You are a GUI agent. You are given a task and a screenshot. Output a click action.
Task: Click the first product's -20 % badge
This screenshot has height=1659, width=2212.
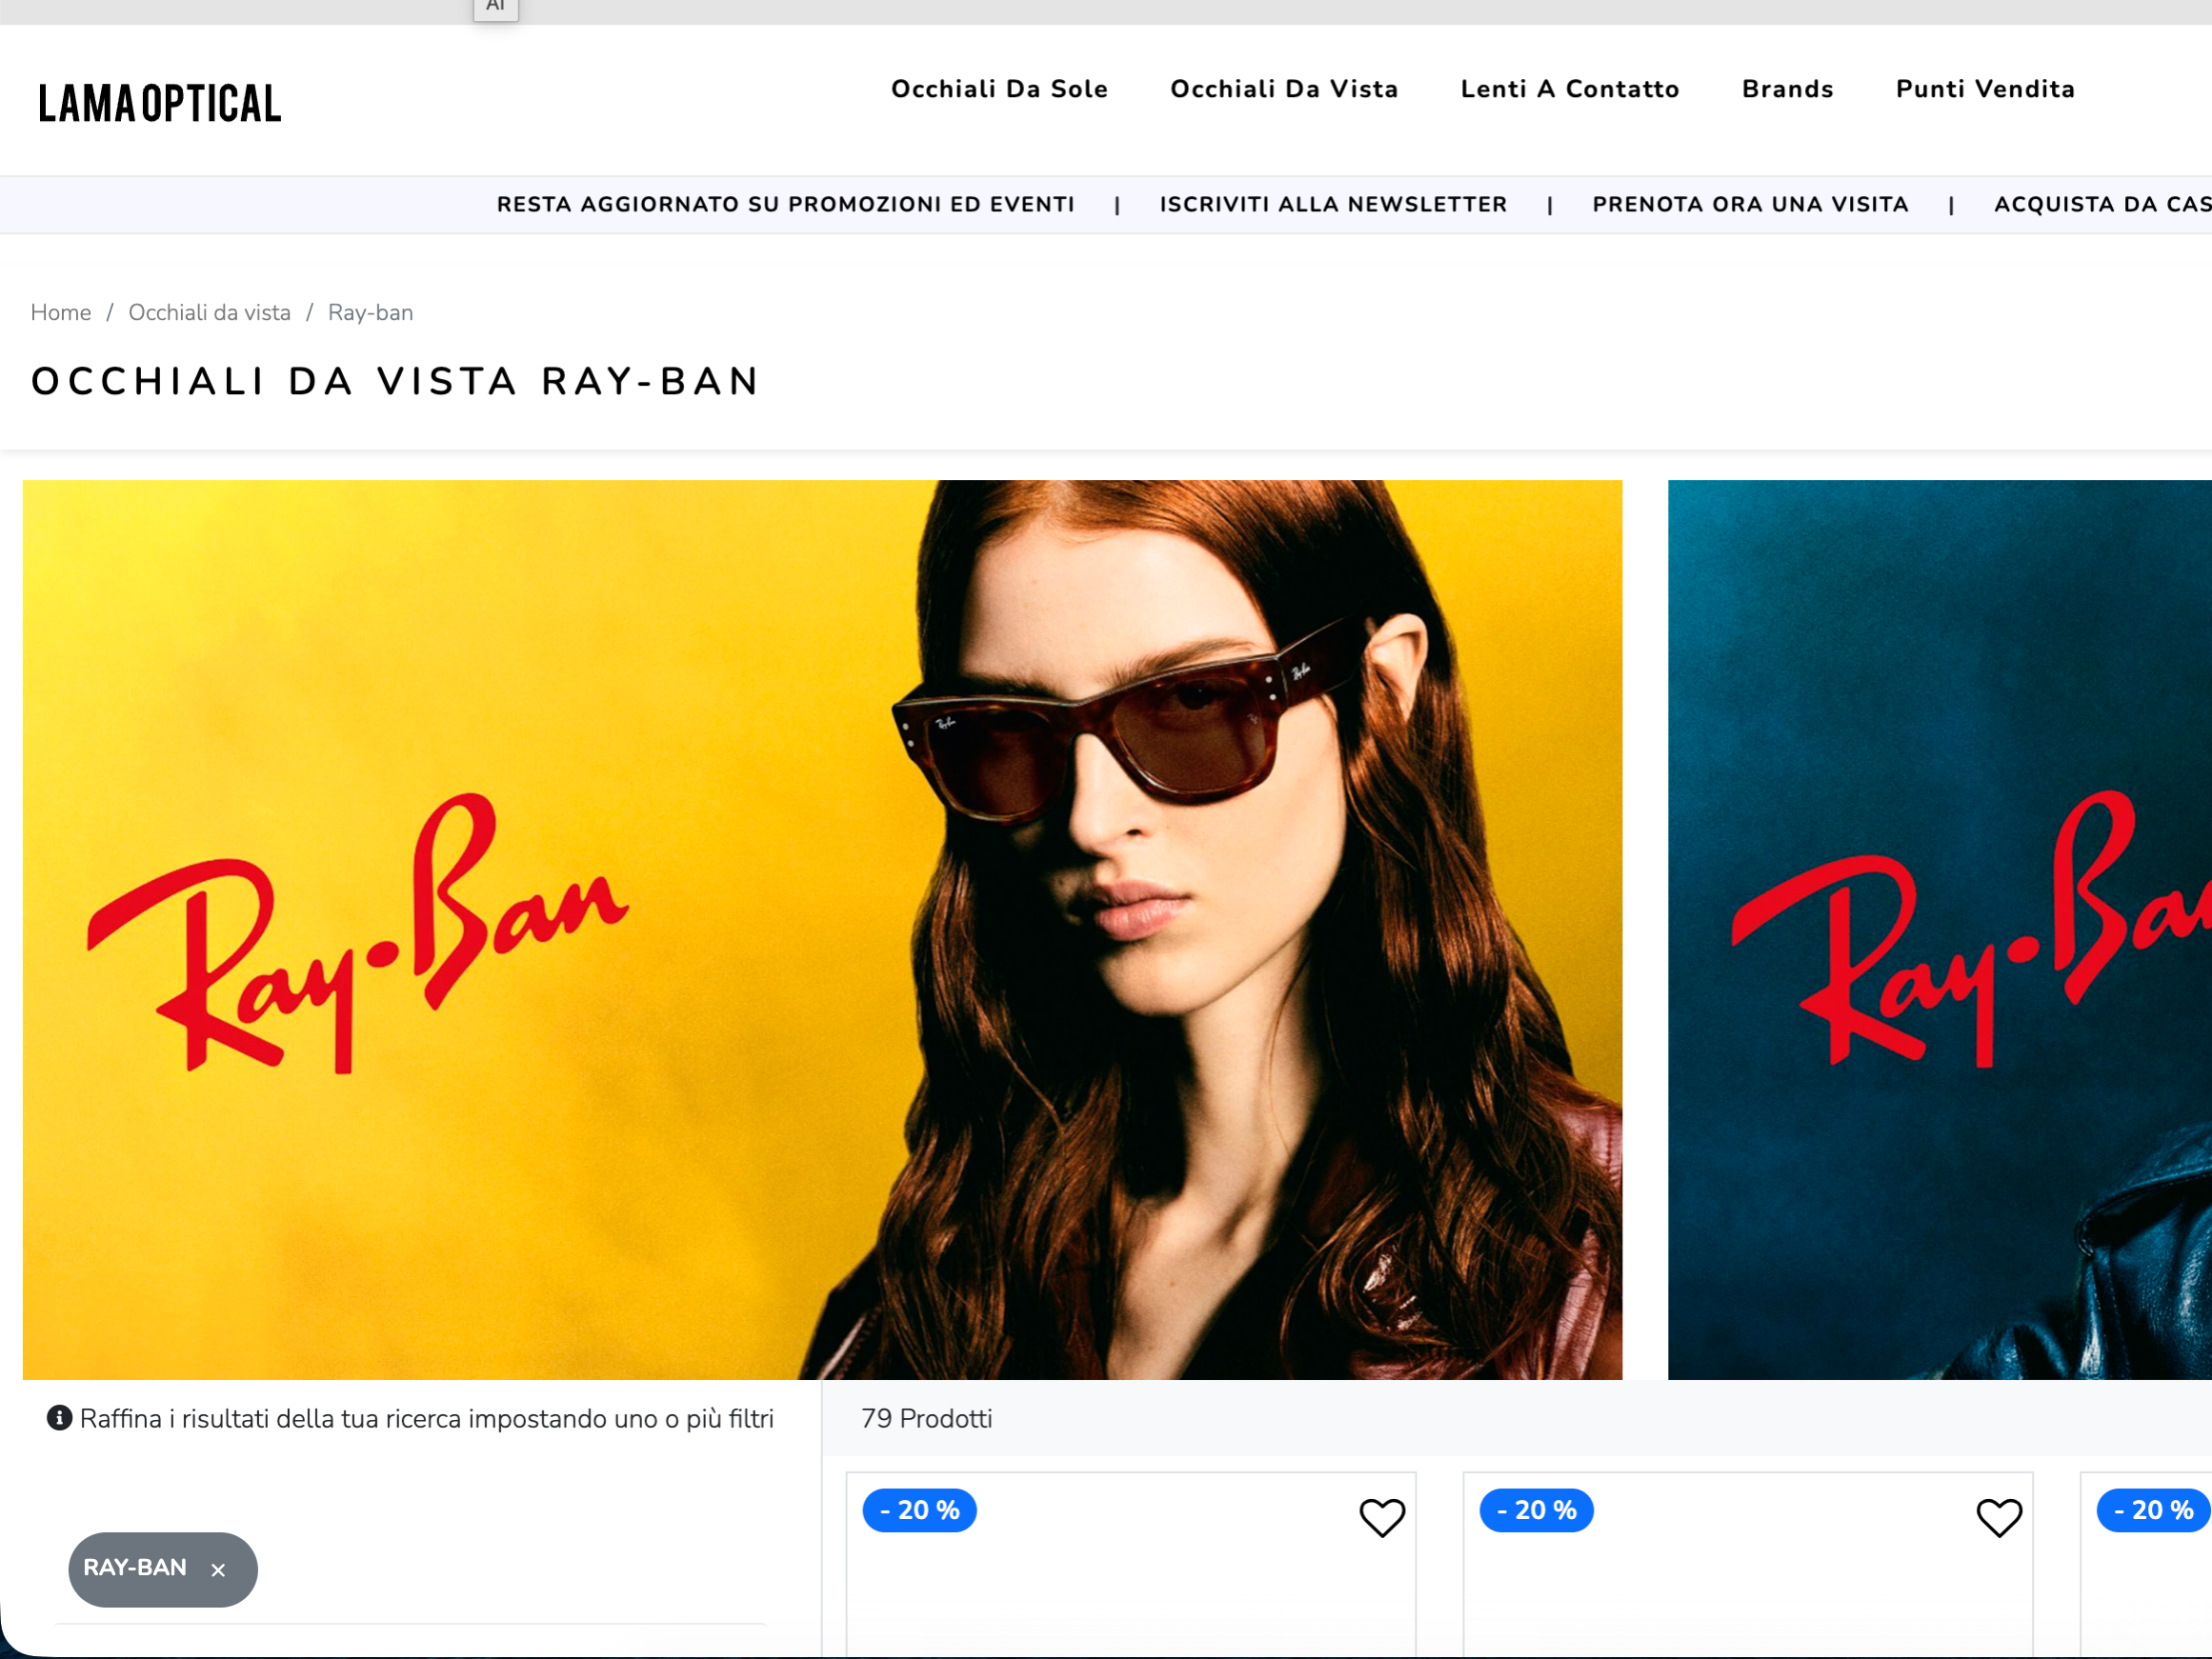tap(919, 1510)
